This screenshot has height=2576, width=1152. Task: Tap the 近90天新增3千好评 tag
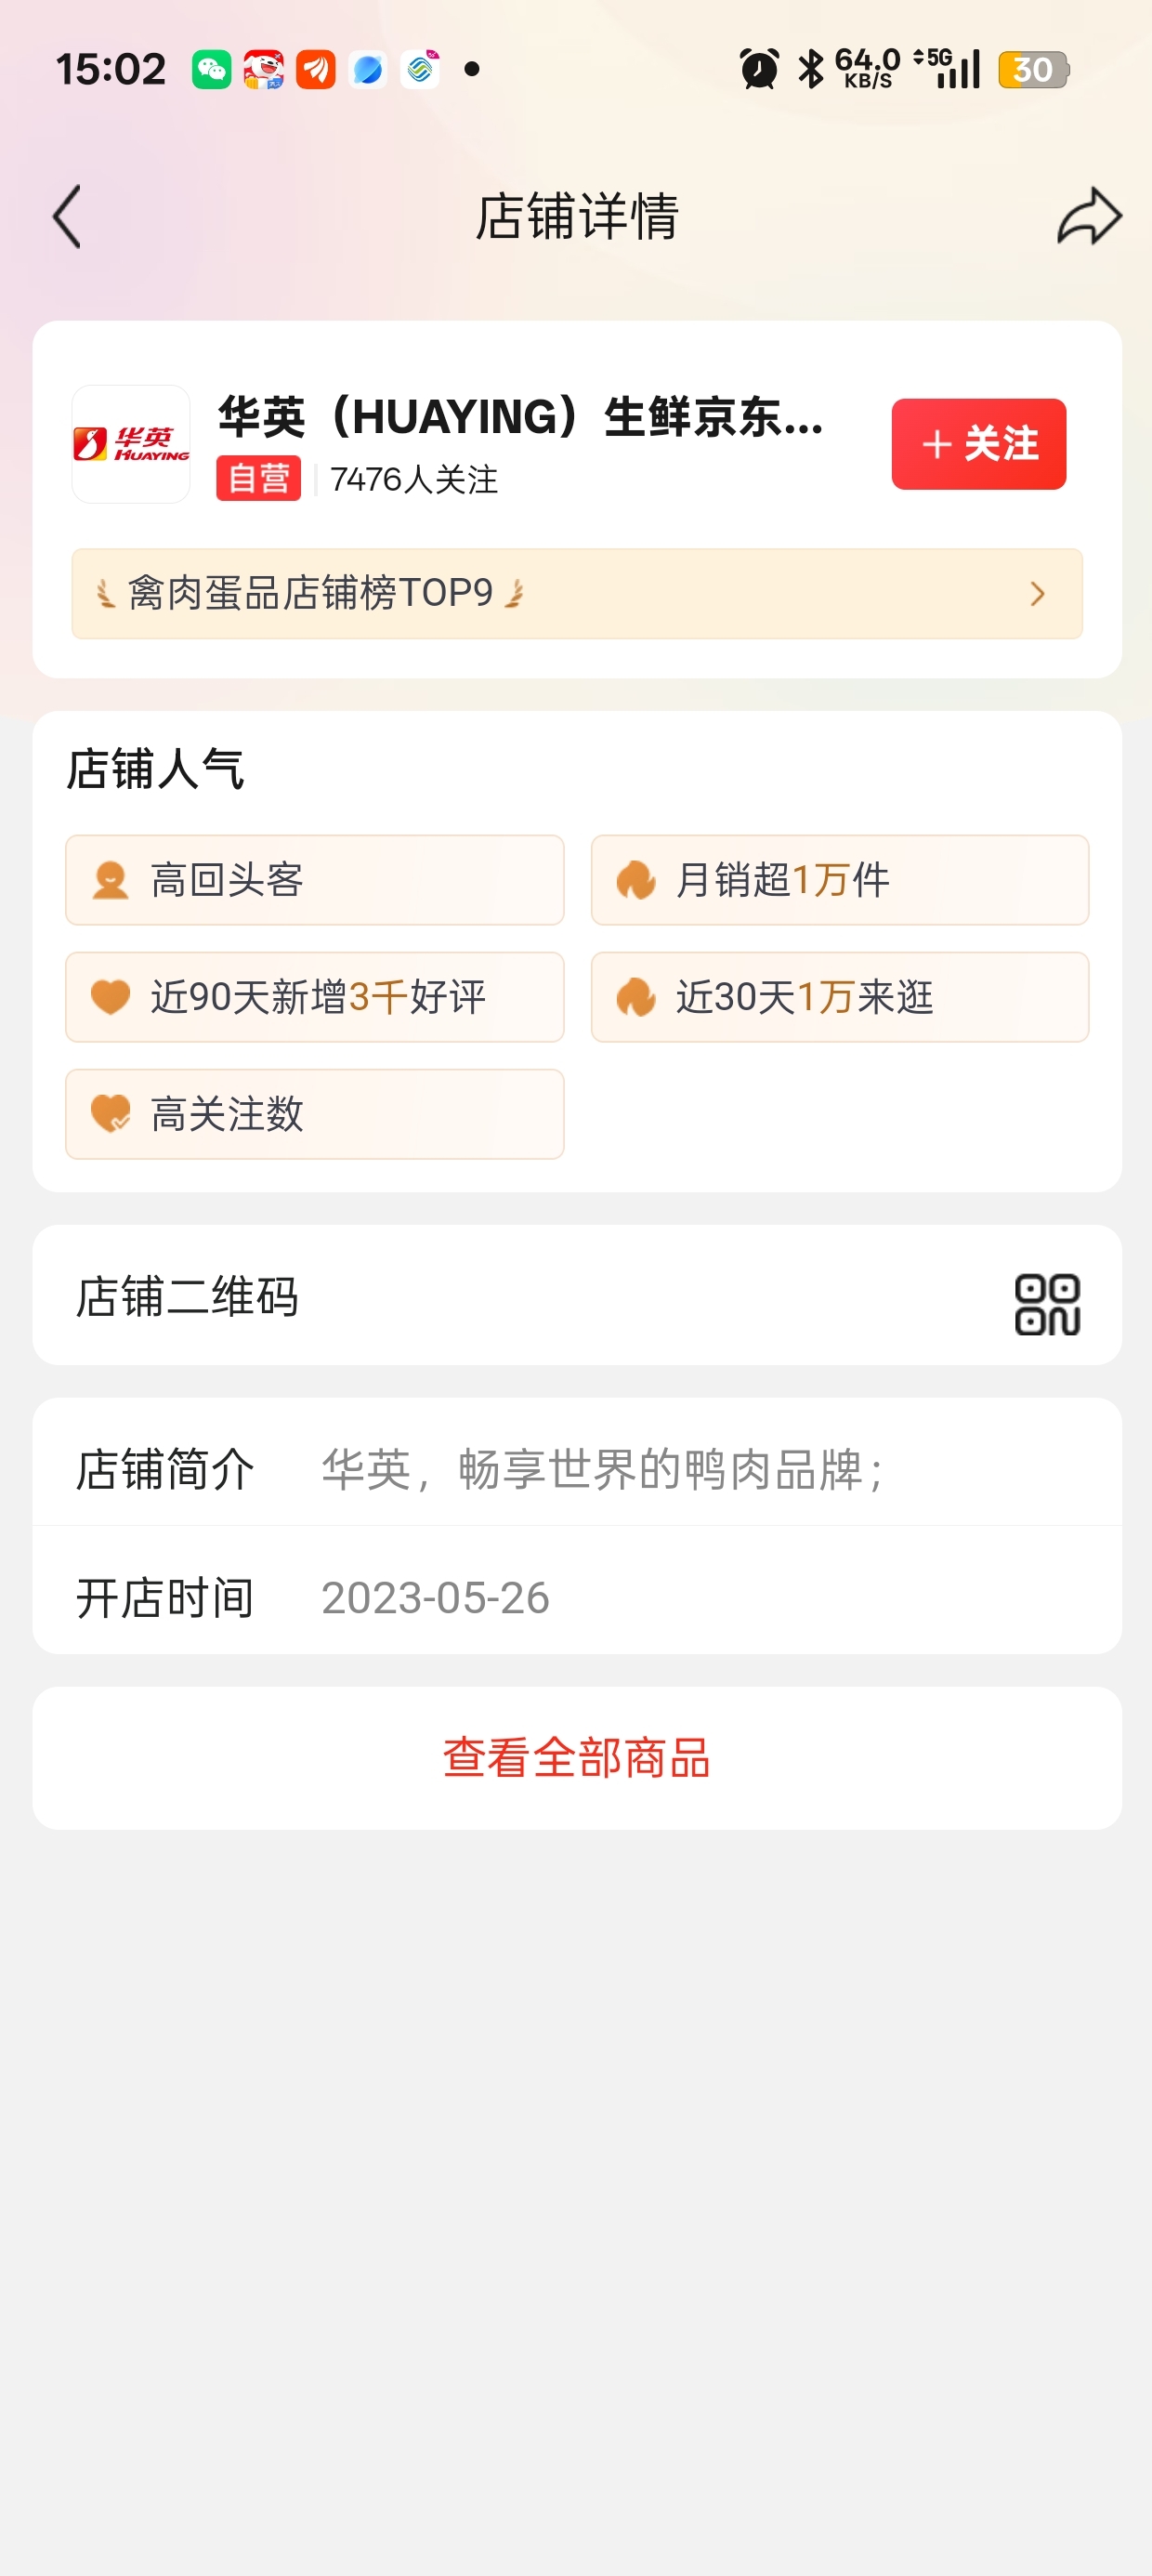[x=314, y=997]
